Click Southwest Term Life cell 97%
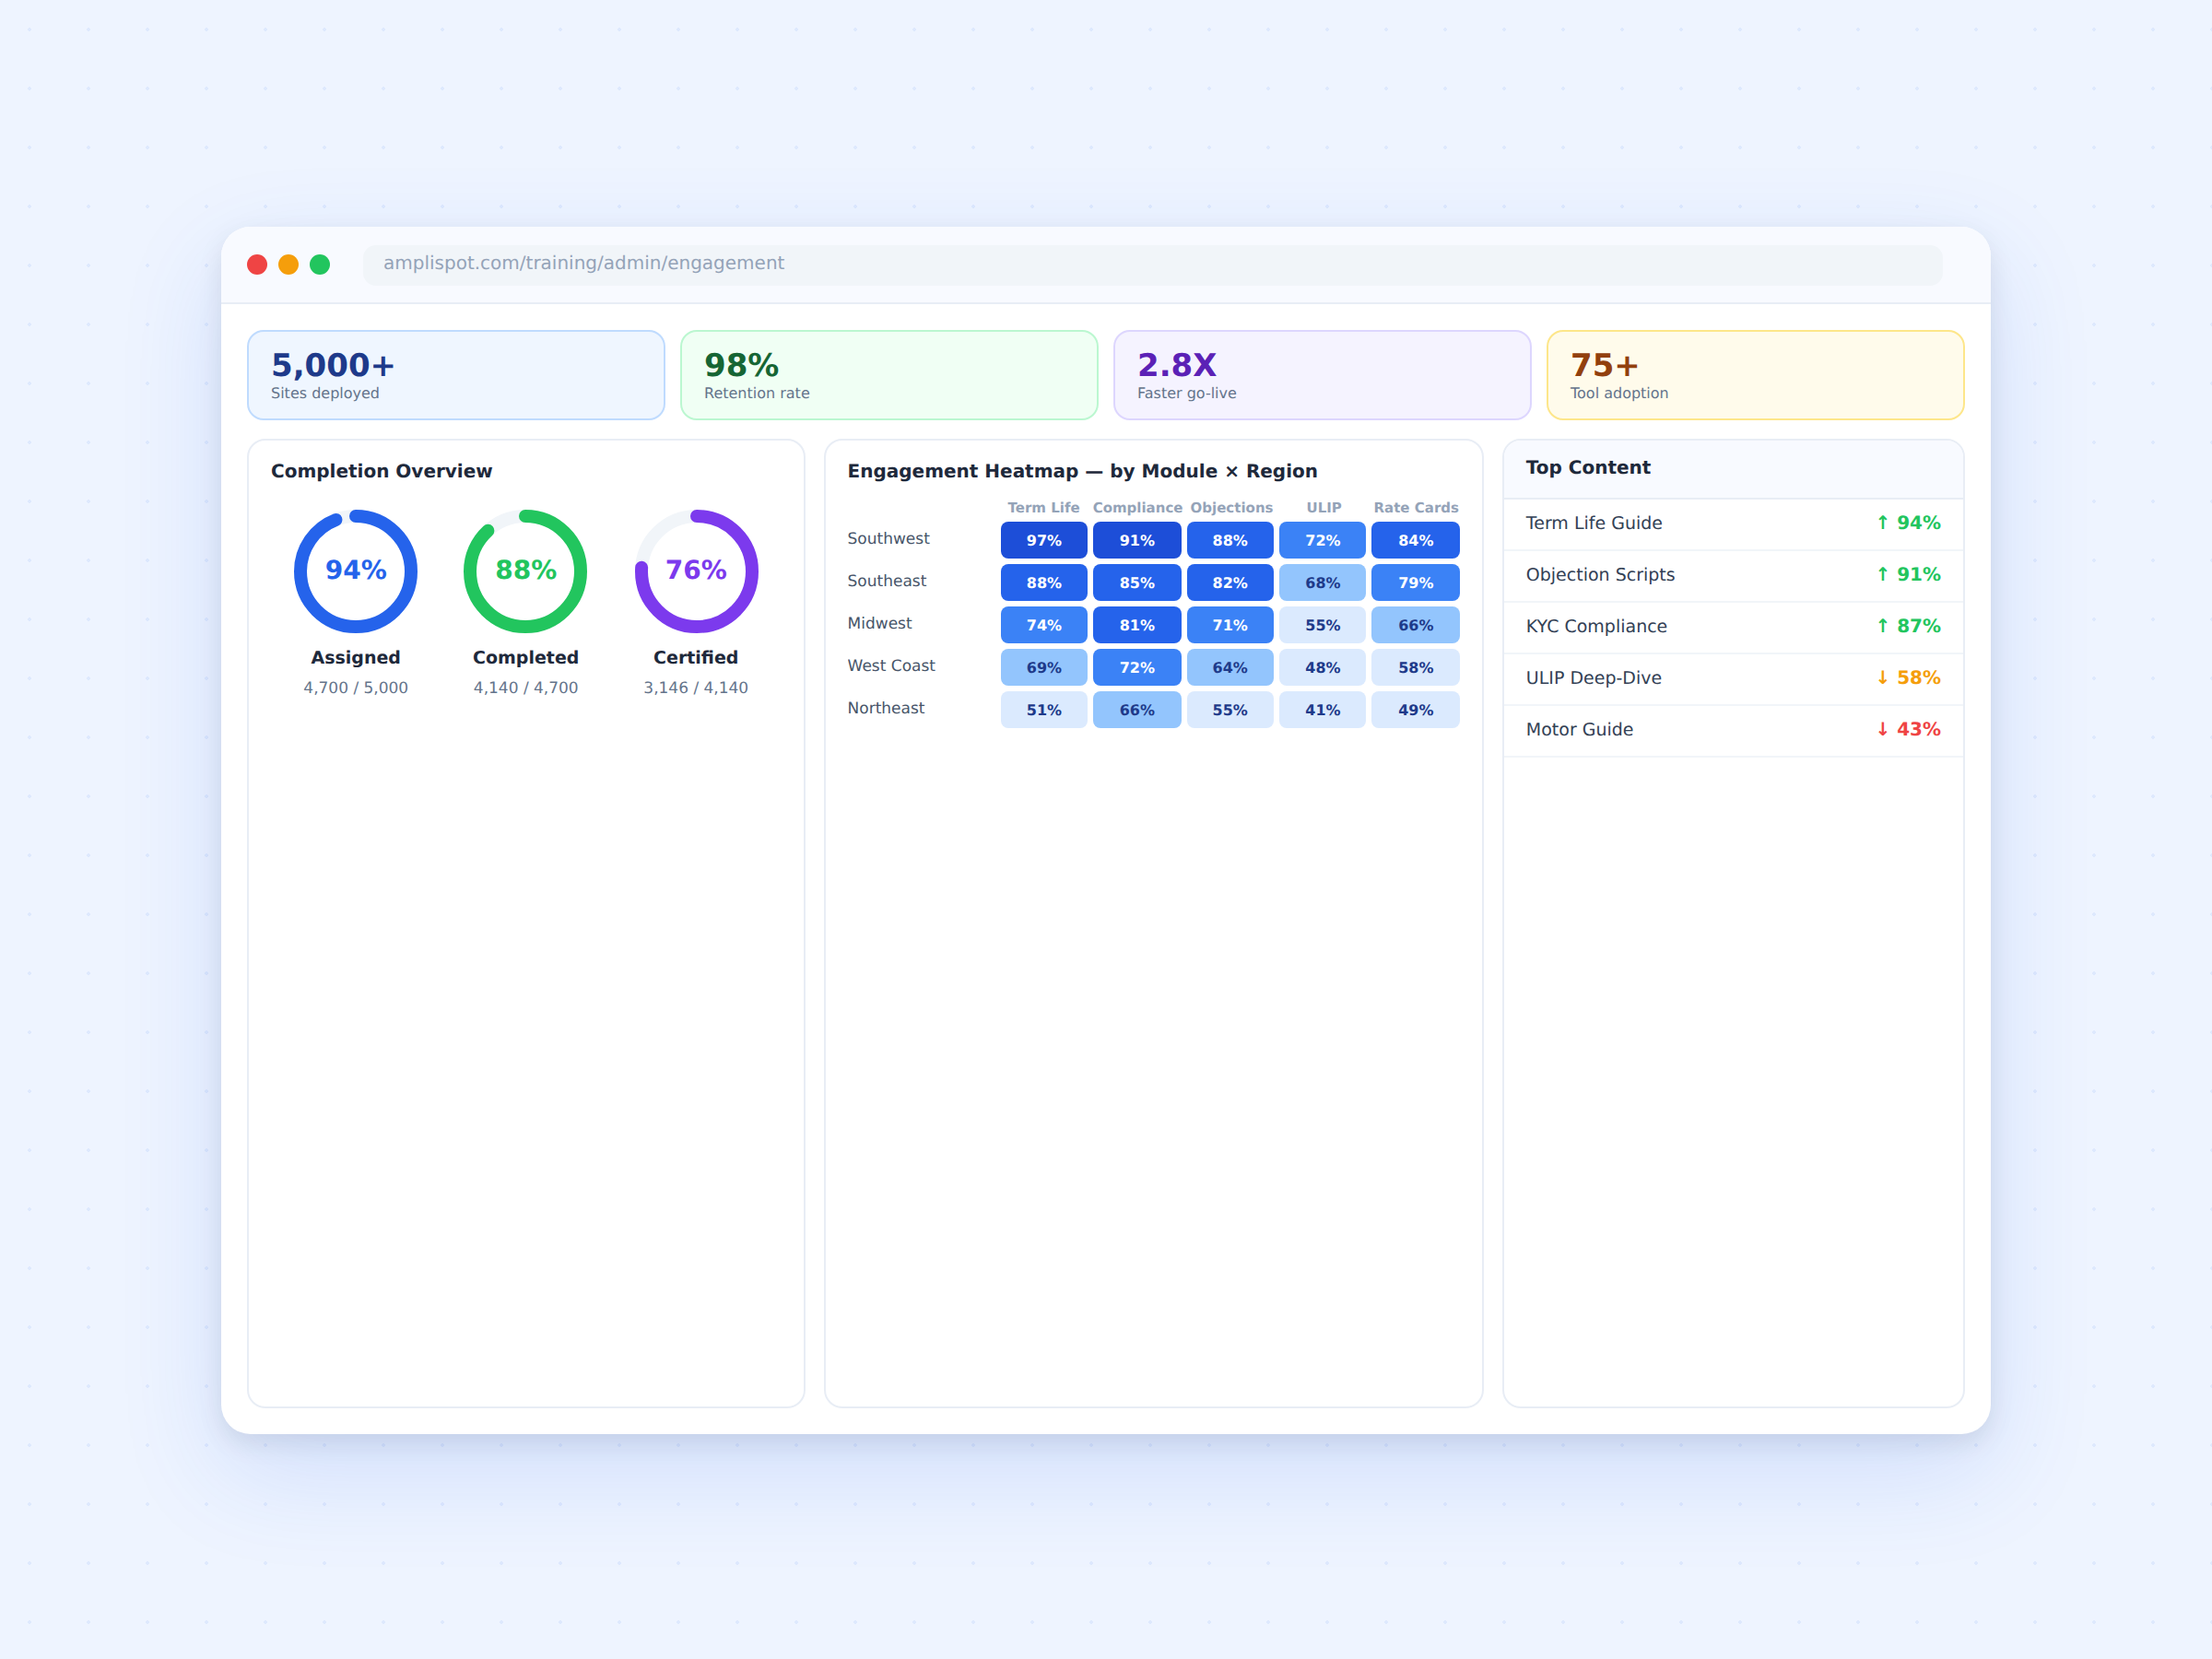The image size is (2212, 1659). [x=1044, y=540]
